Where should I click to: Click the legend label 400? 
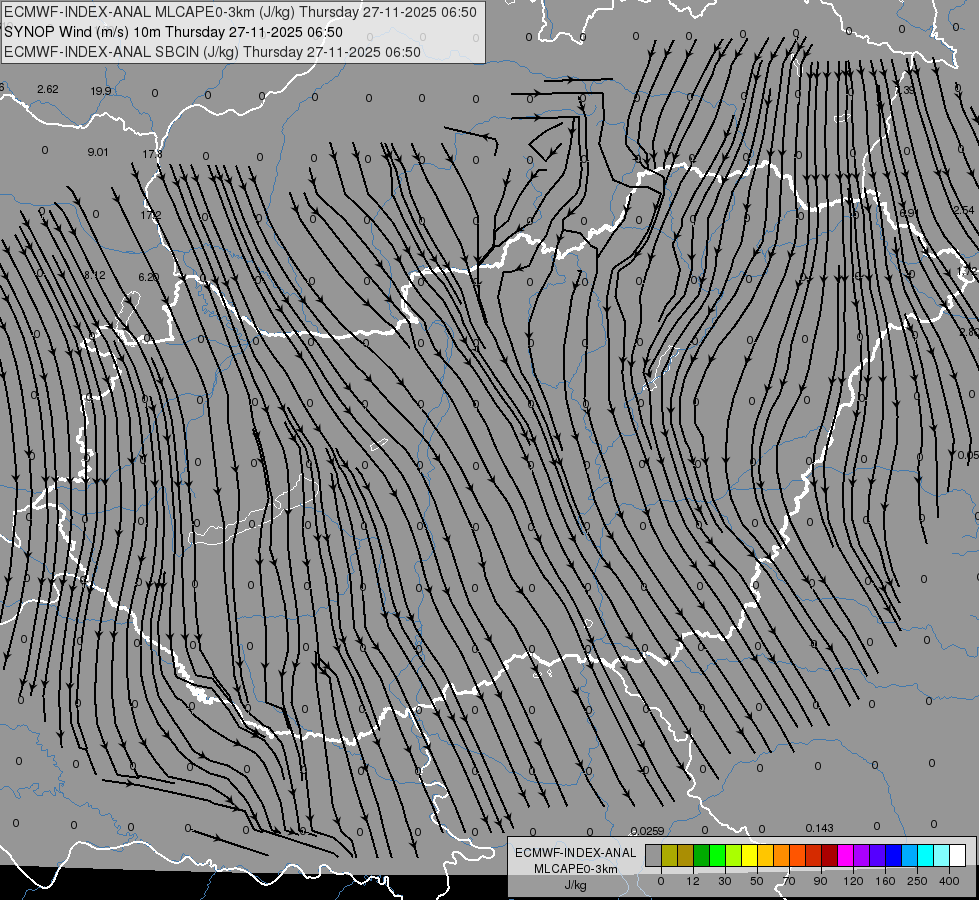949,881
